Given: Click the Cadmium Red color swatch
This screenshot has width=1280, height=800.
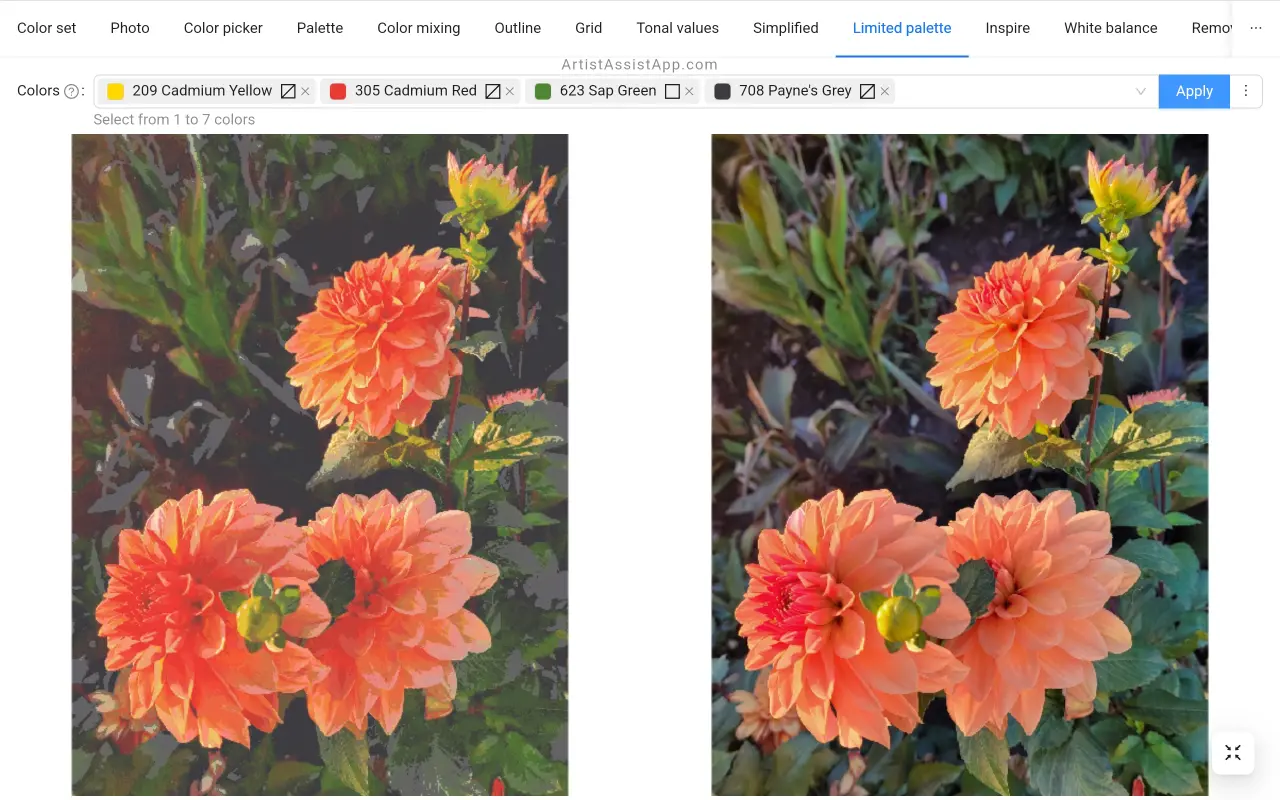Looking at the screenshot, I should coord(338,91).
